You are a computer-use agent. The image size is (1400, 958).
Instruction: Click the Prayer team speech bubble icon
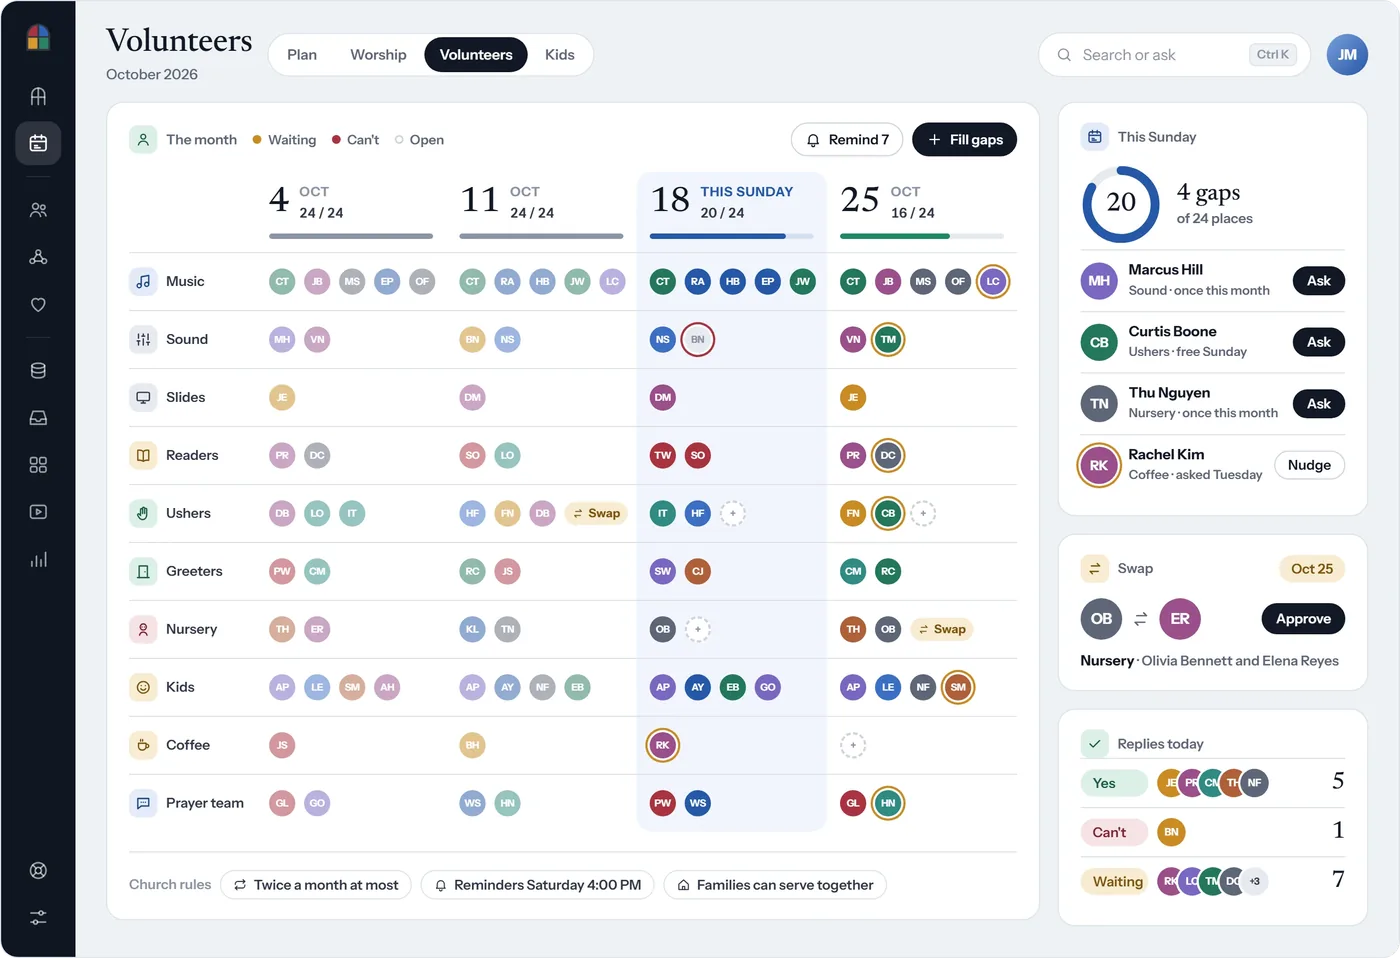click(143, 804)
